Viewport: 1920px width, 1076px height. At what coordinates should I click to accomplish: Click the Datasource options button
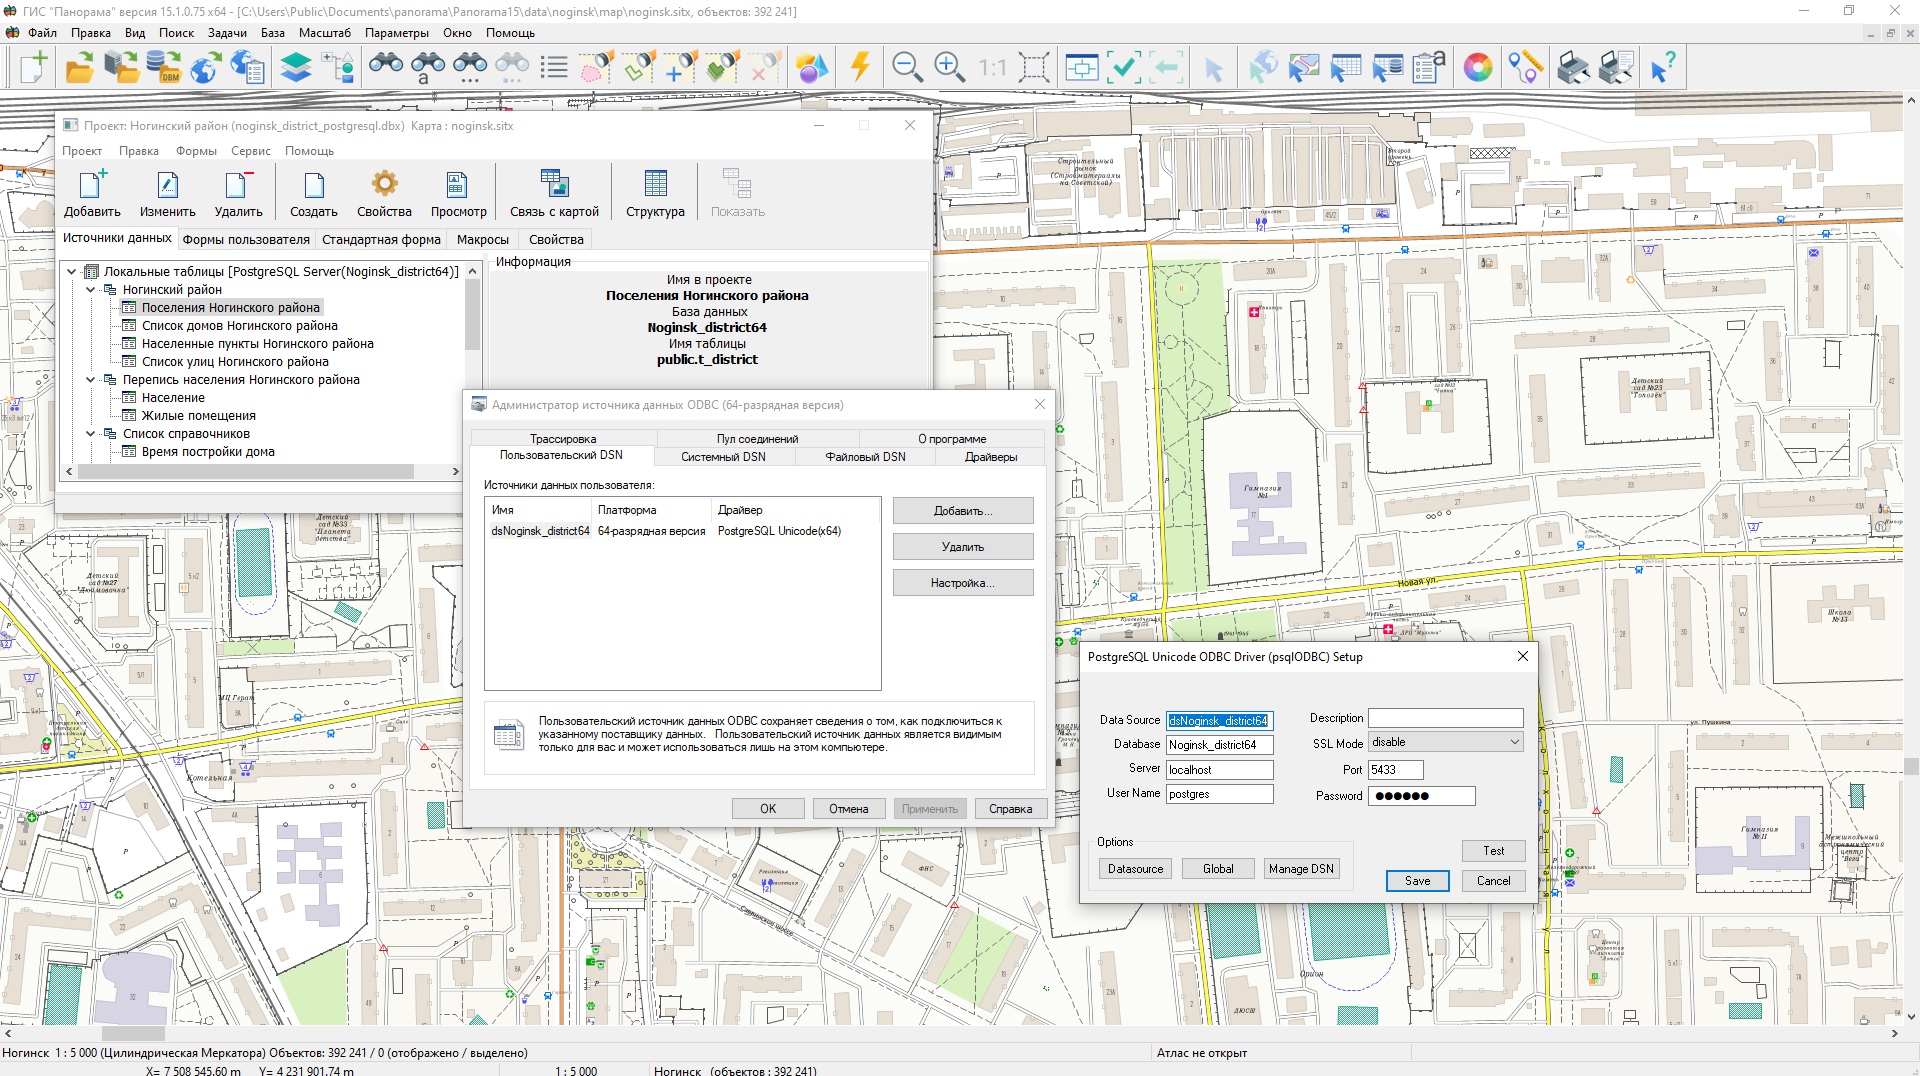click(x=1135, y=868)
